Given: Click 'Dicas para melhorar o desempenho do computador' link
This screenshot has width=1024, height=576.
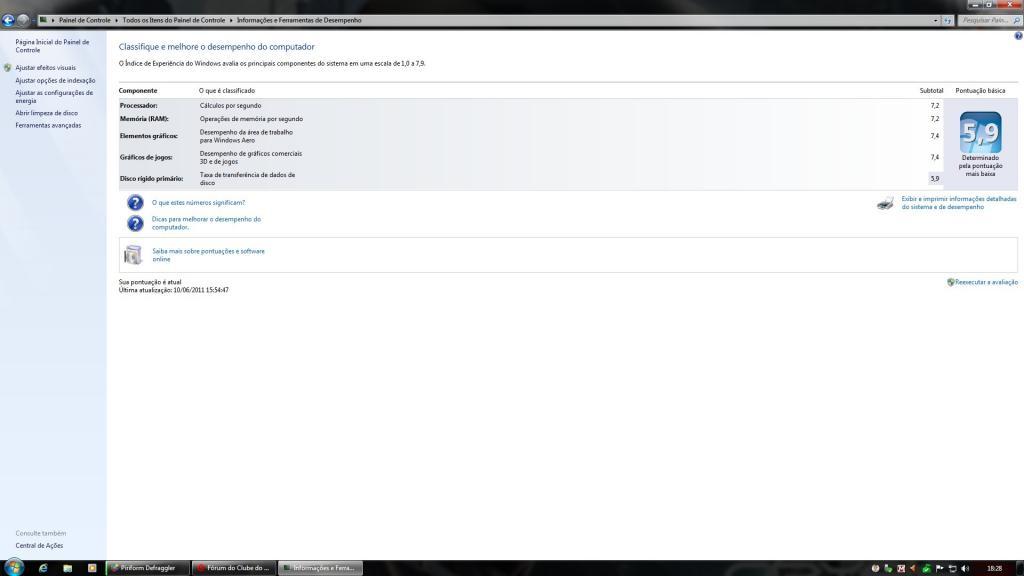Looking at the screenshot, I should 206,223.
